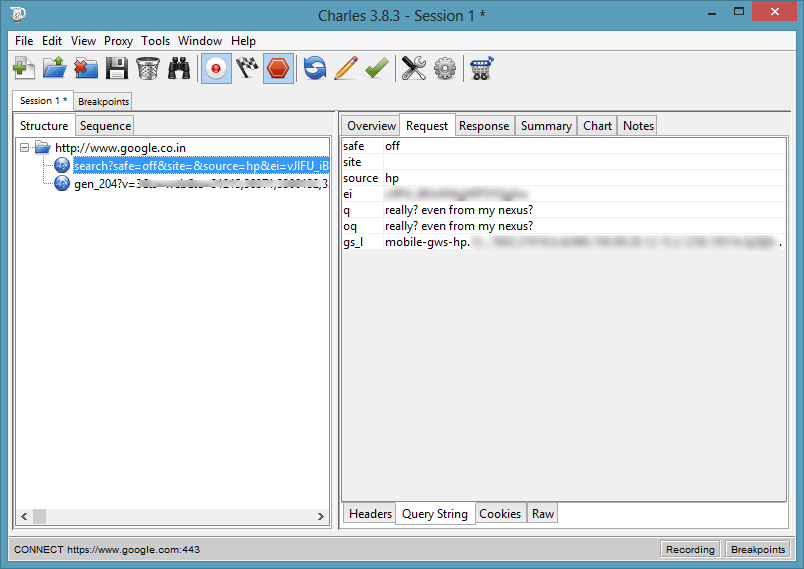This screenshot has width=804, height=569.
Task: Select the Sequence view tab
Action: [x=105, y=126]
